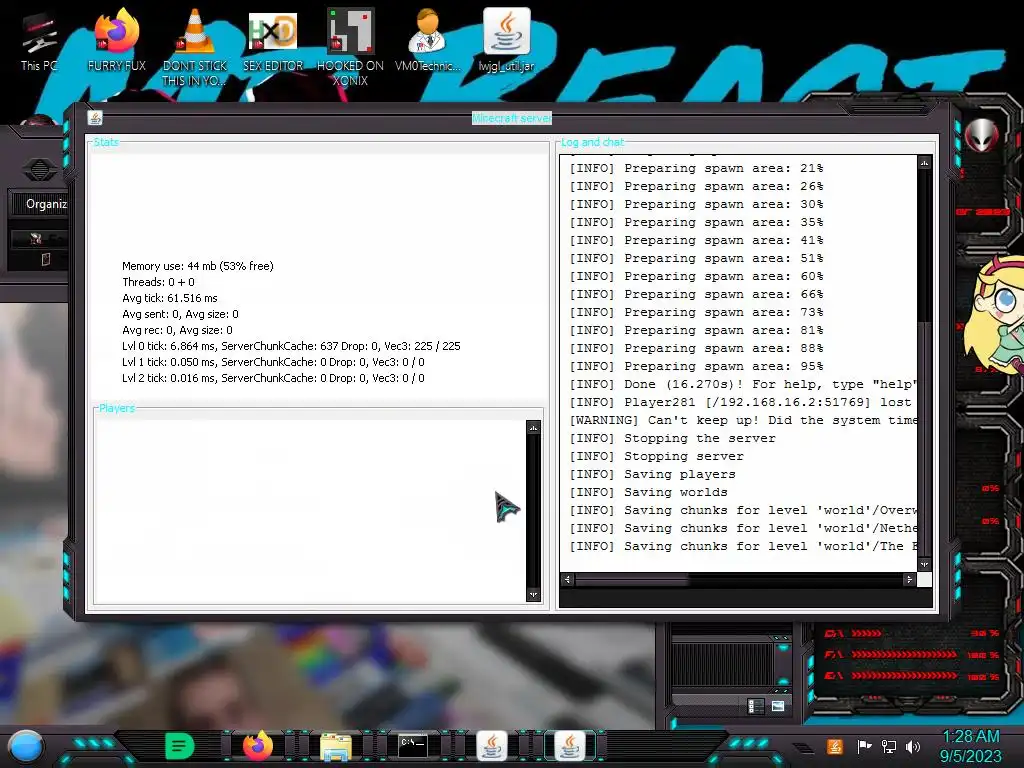Open the Command Prompt taskbar button
This screenshot has height=768, width=1024.
[413, 745]
